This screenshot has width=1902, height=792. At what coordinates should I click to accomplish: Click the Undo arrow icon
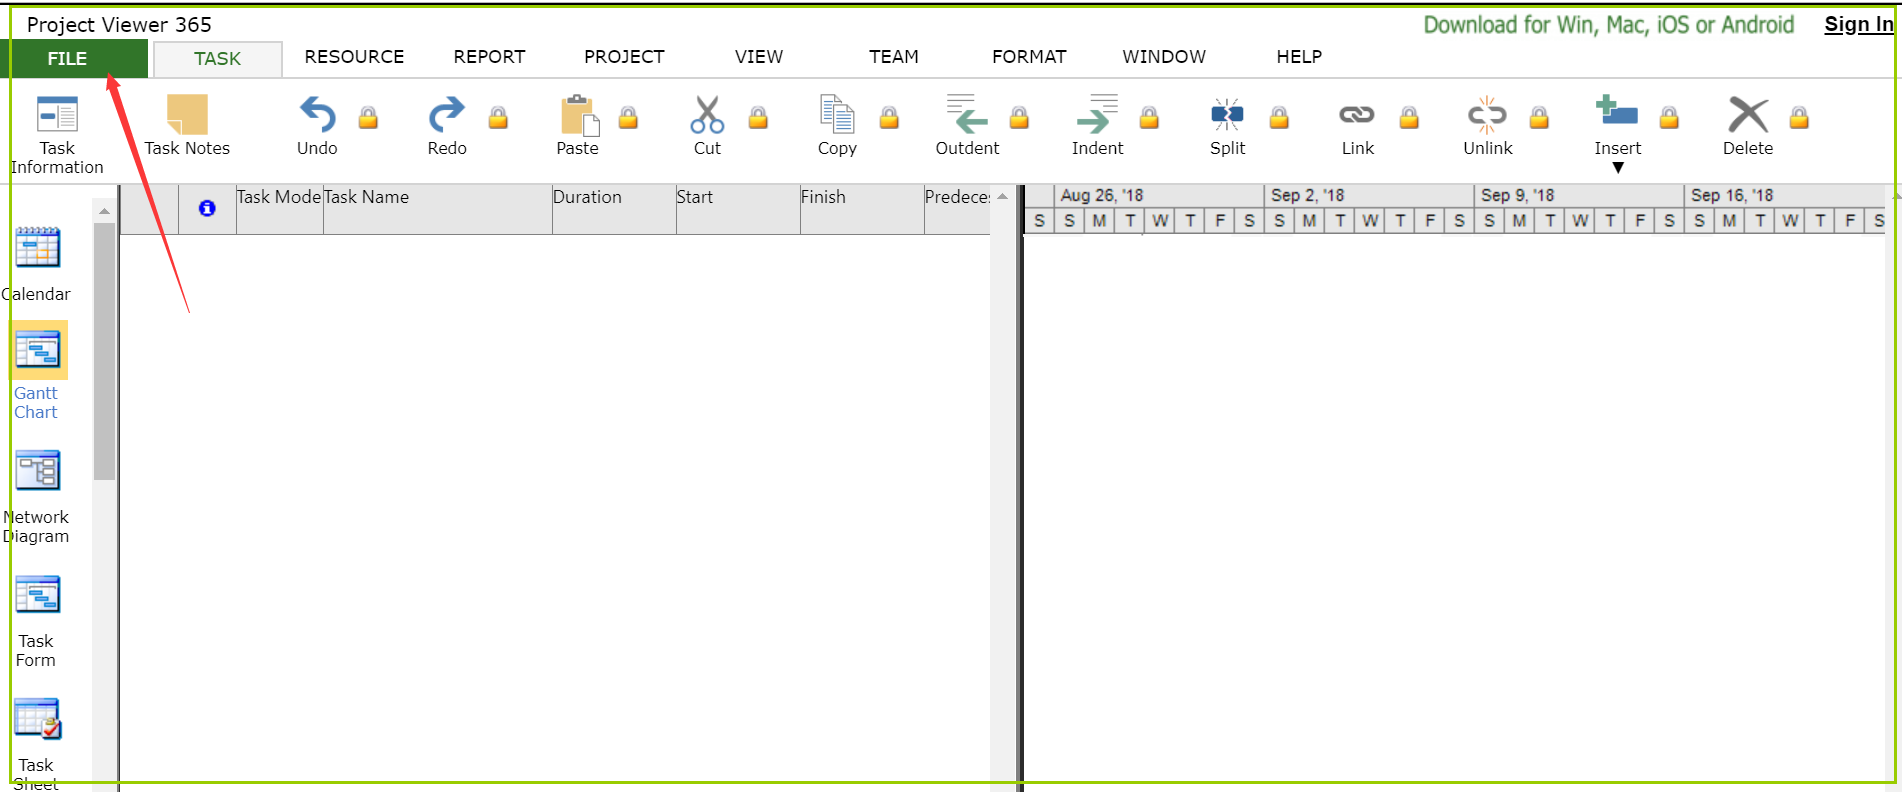tap(317, 114)
